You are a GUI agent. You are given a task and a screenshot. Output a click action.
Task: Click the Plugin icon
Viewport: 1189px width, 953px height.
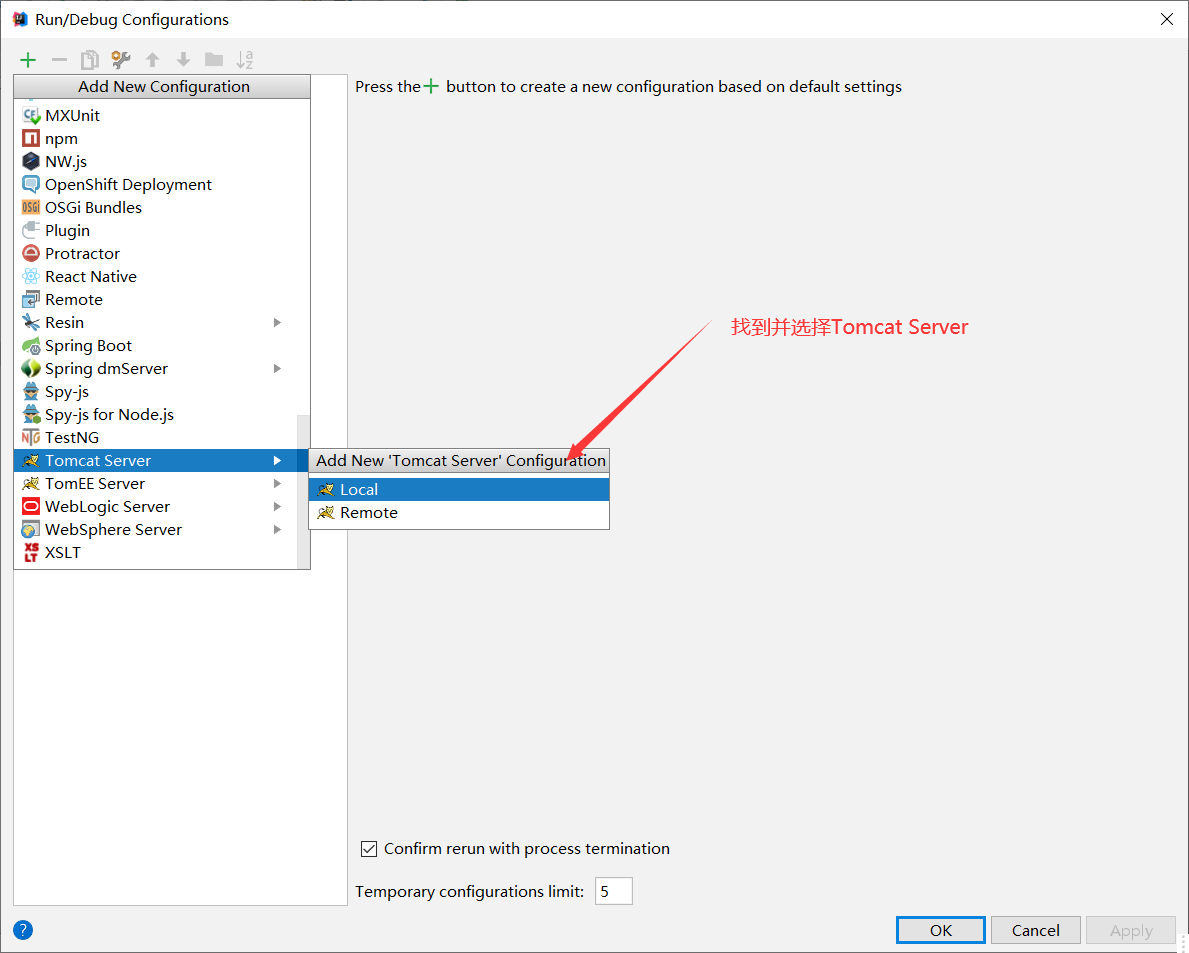pyautogui.click(x=31, y=230)
